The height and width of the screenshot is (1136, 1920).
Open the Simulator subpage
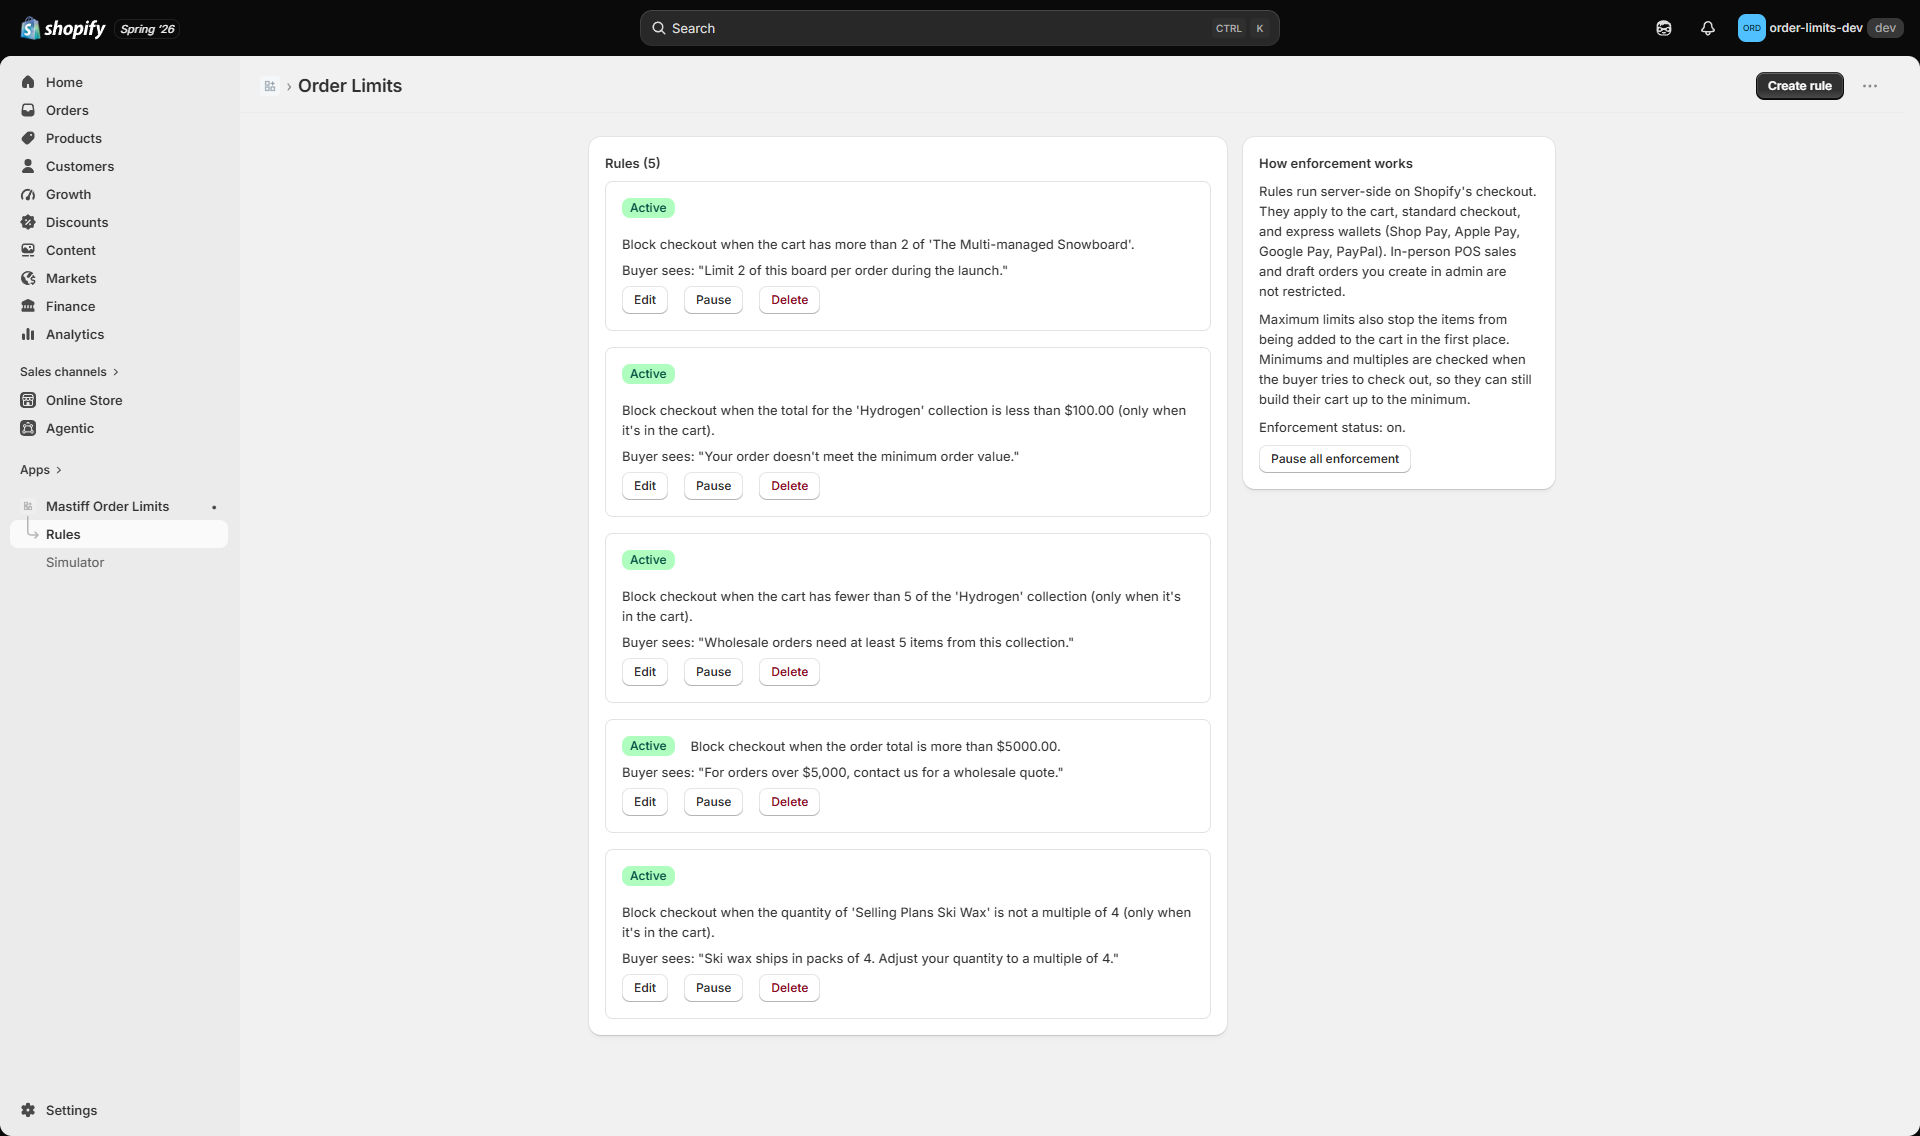(119, 562)
